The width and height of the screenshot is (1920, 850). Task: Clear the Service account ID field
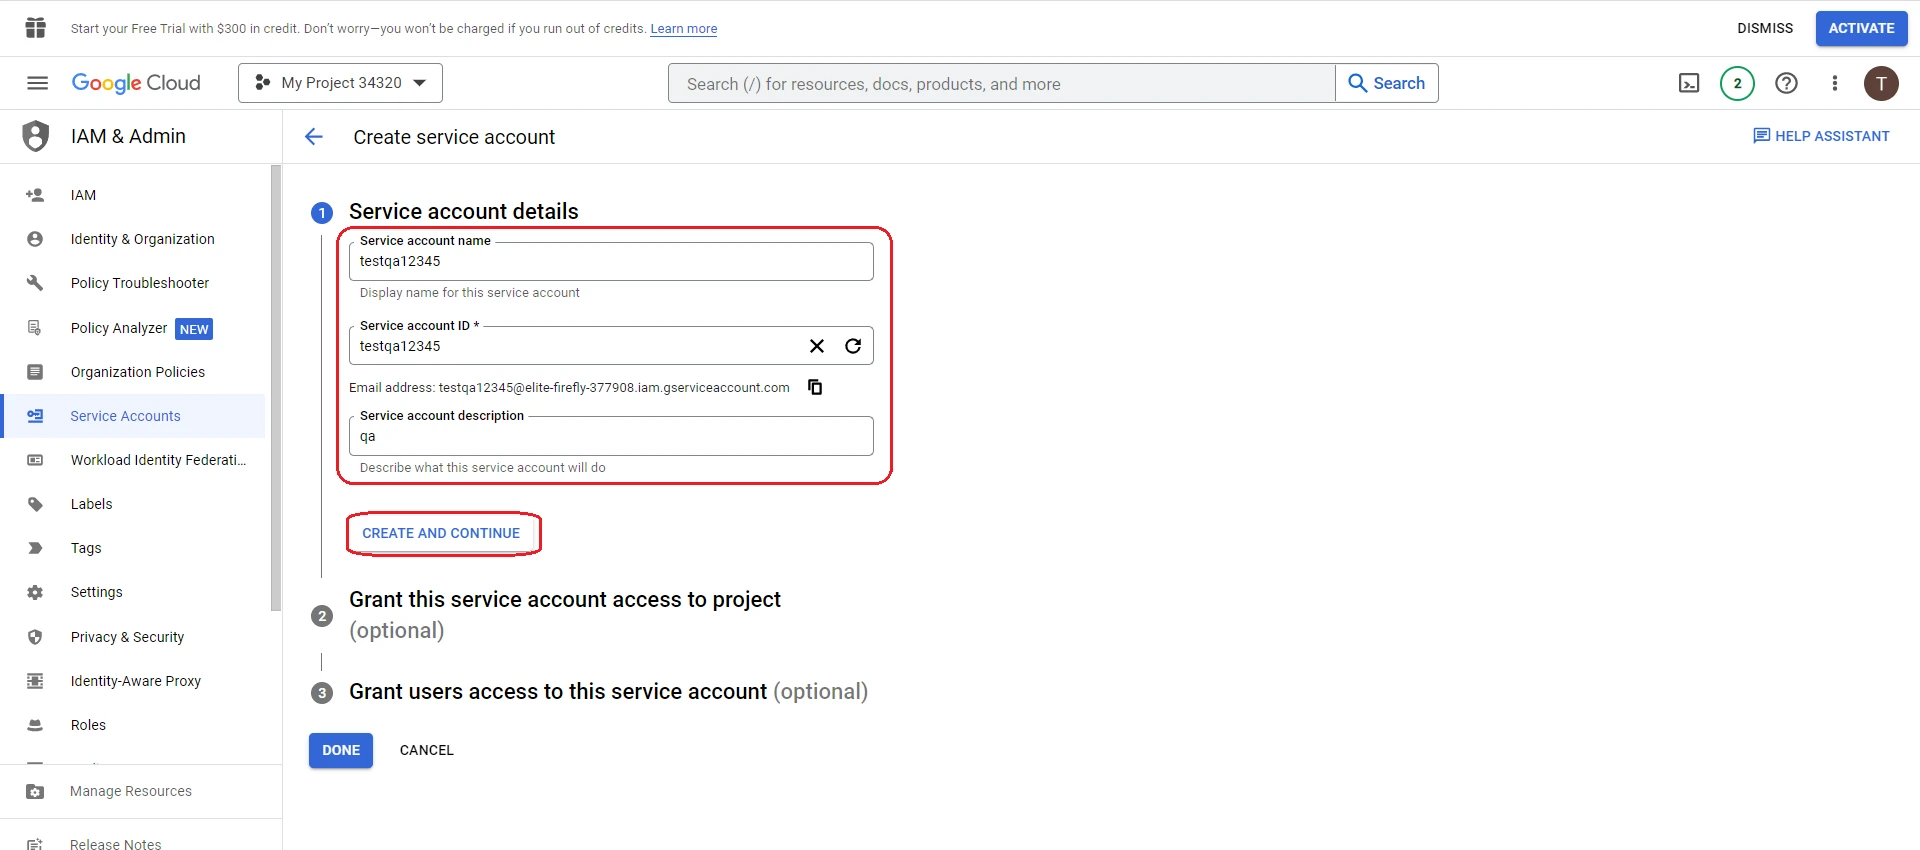pyautogui.click(x=817, y=346)
